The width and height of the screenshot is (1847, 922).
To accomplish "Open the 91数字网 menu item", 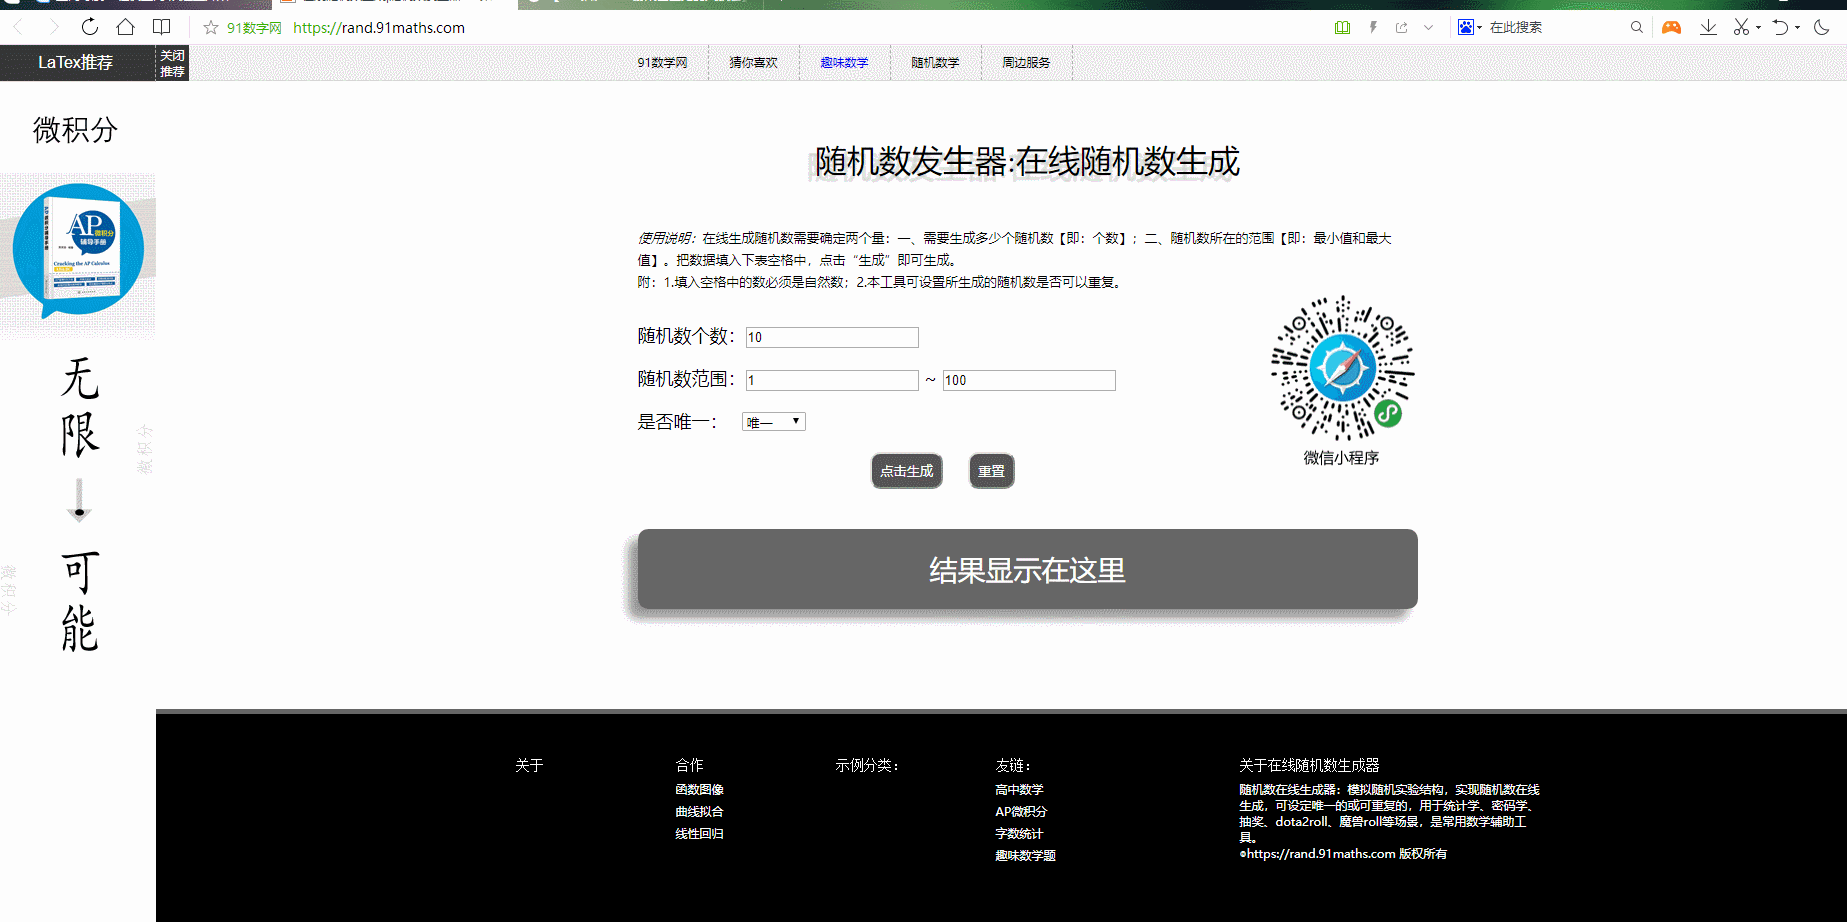I will 662,62.
